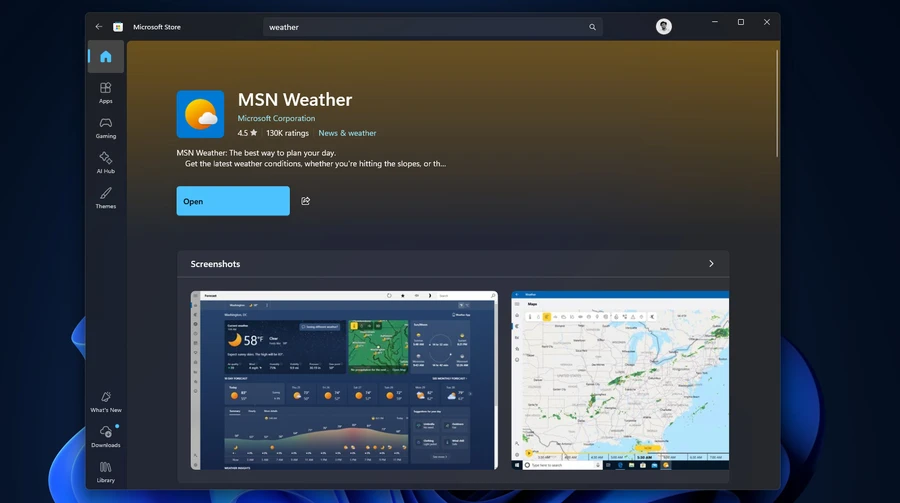Click the Microsoft Store logo icon
This screenshot has width=900, height=503.
point(118,27)
